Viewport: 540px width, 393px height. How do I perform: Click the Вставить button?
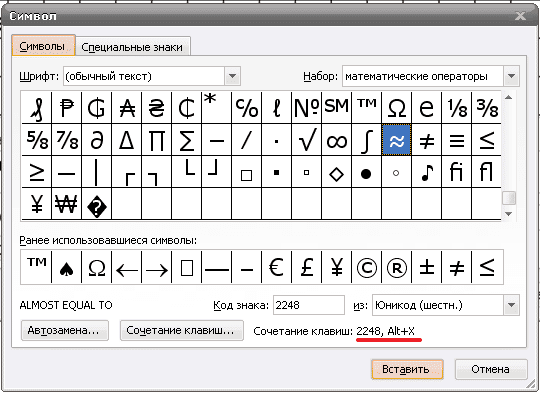(x=407, y=370)
